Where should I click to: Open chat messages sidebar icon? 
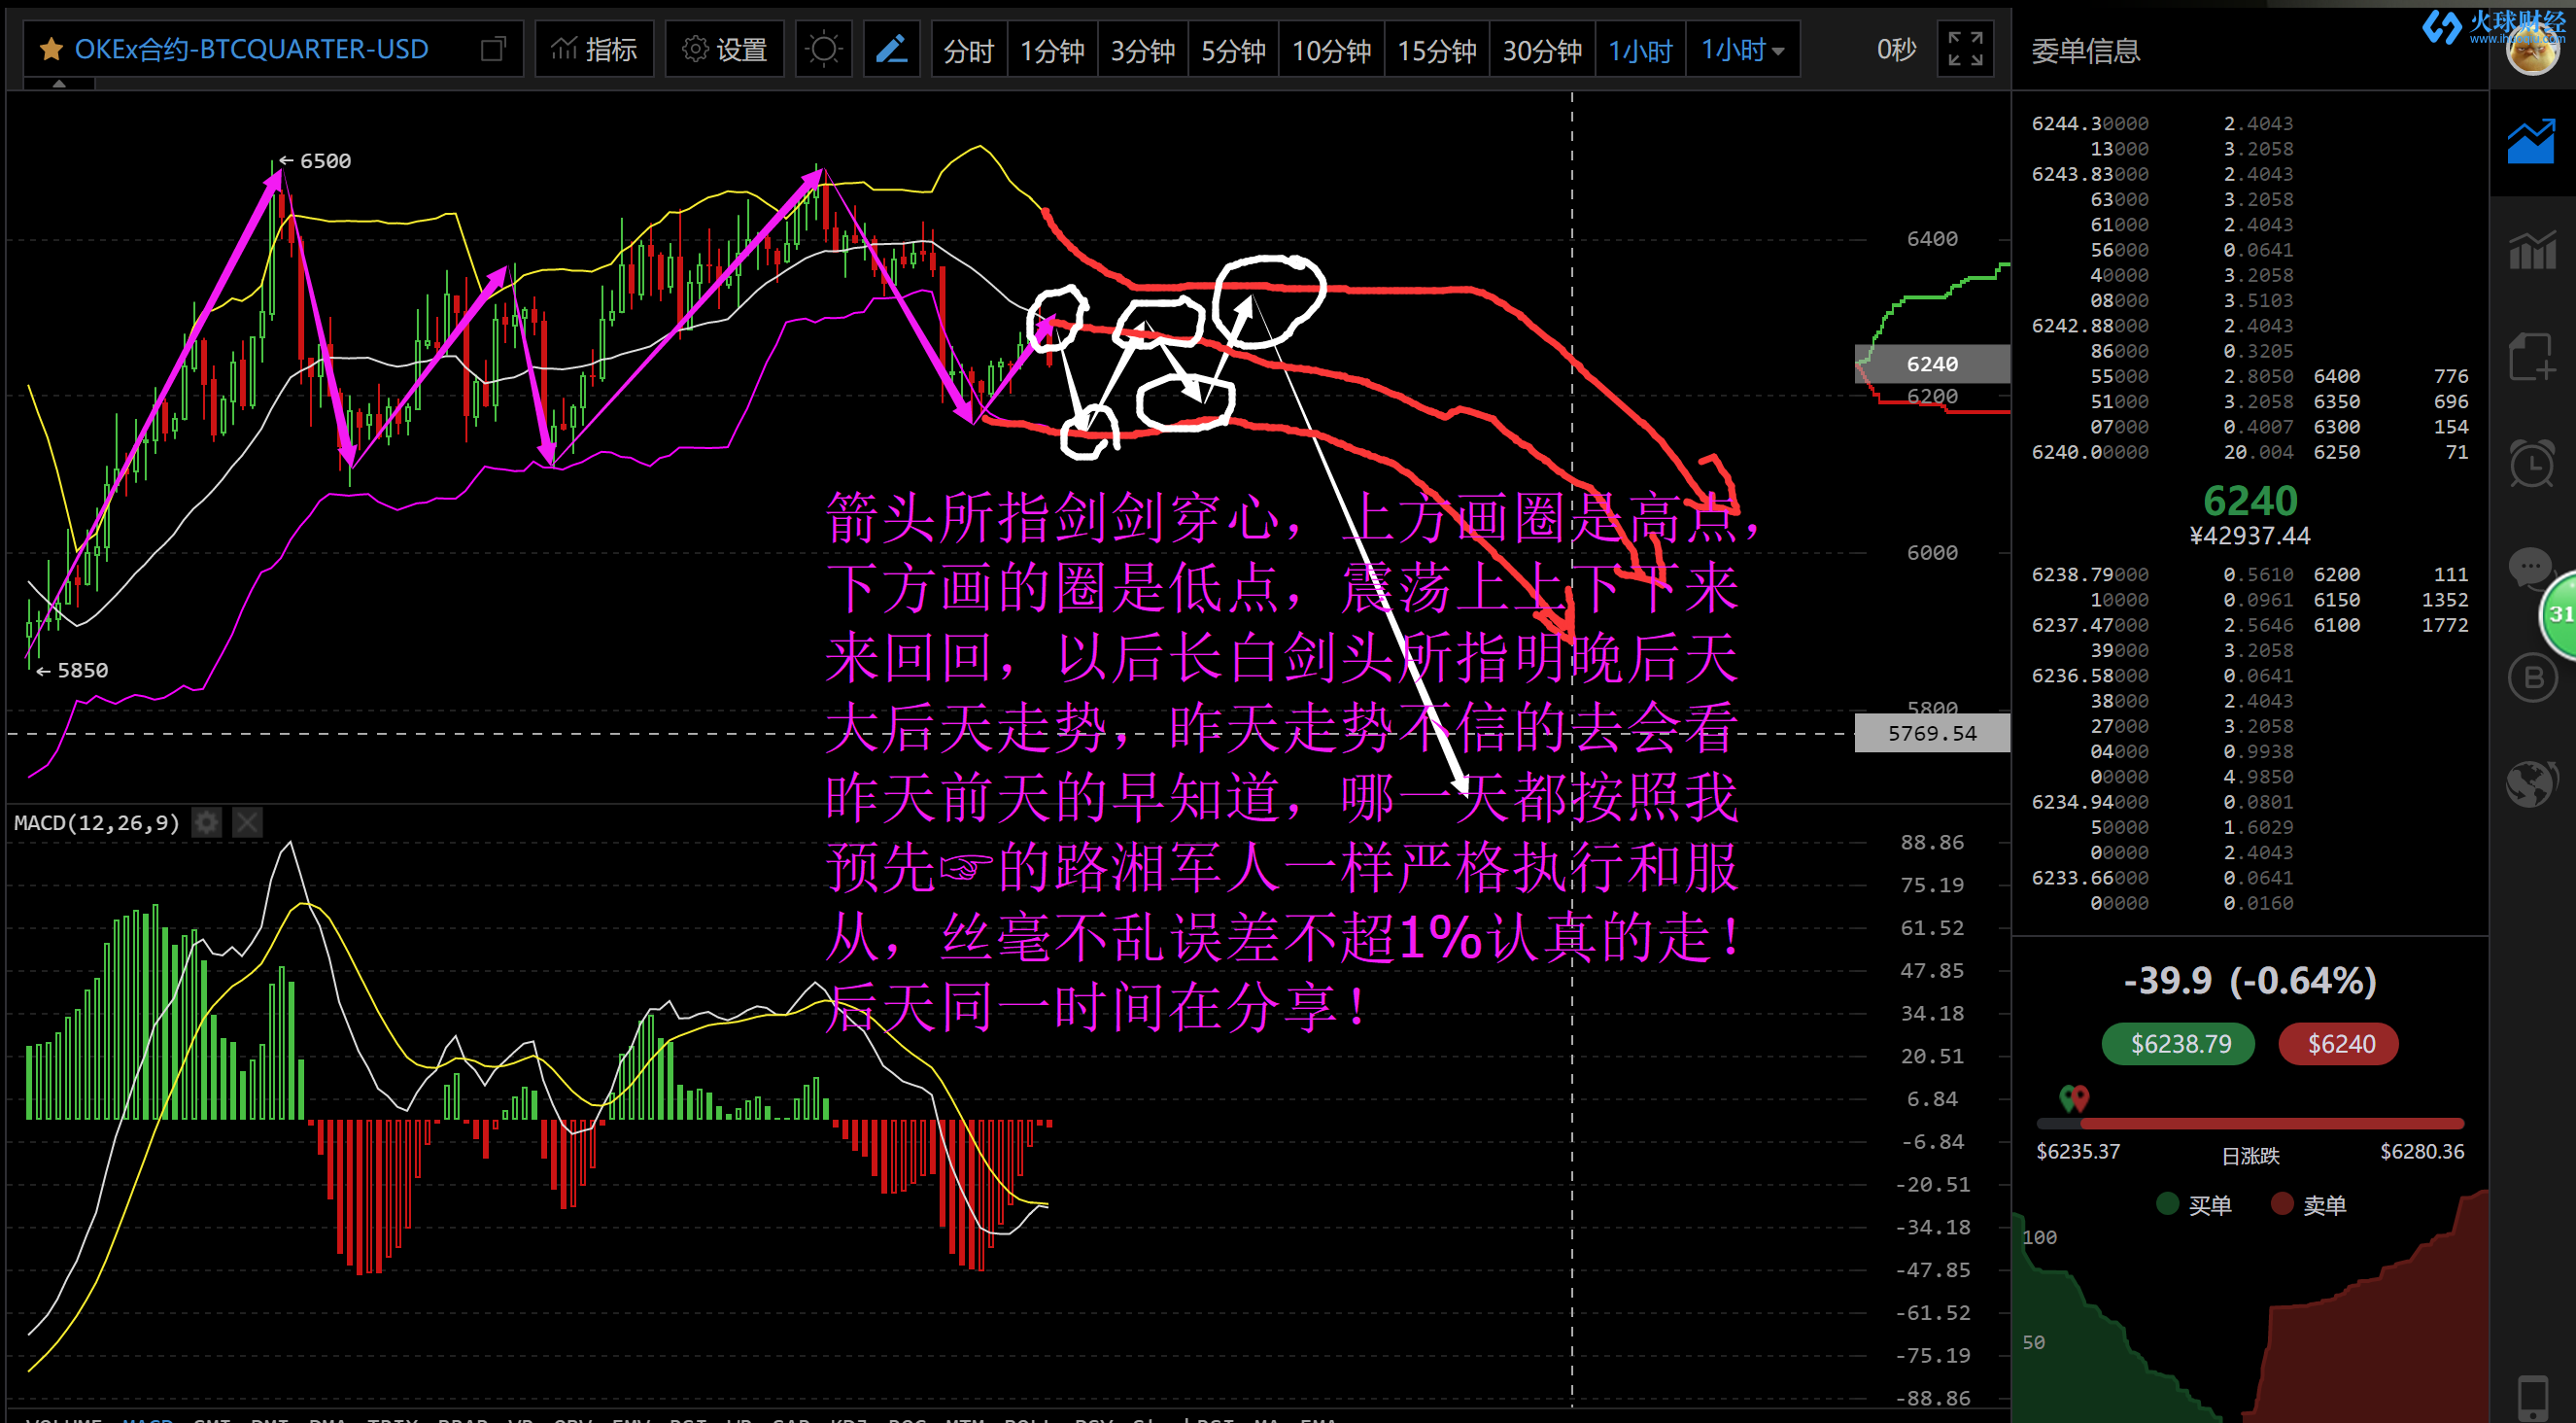coord(2529,568)
